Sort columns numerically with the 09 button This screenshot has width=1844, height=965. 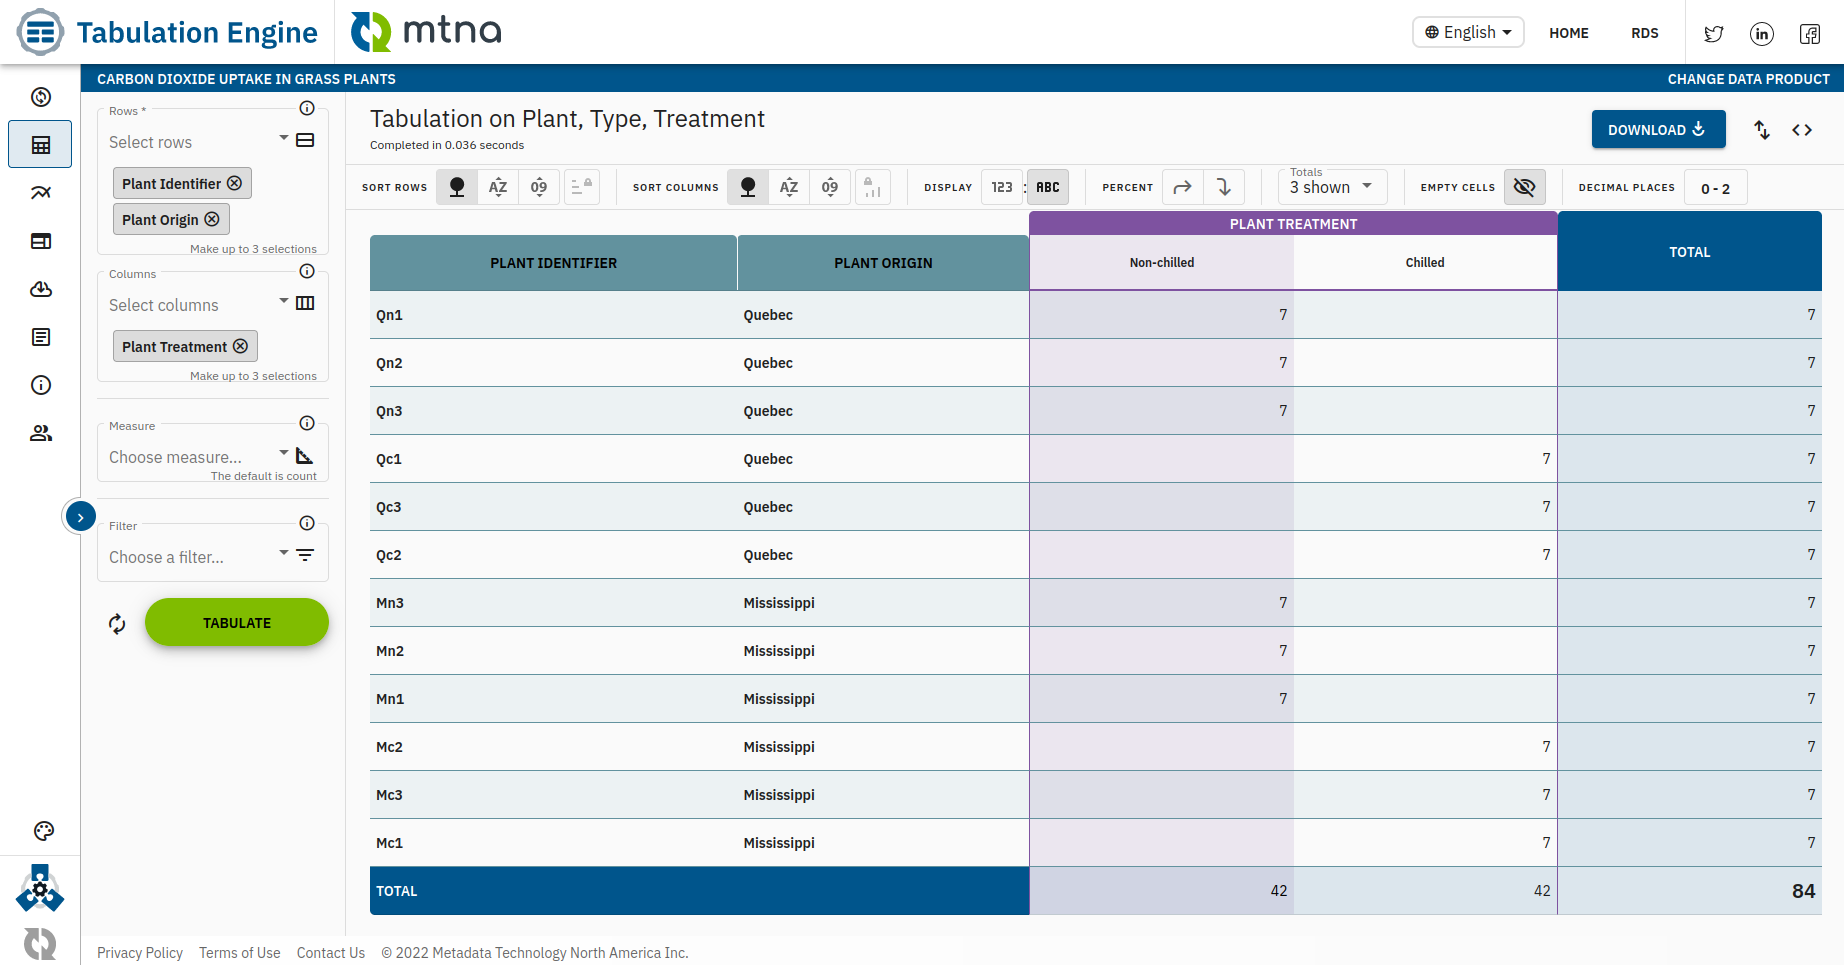pyautogui.click(x=830, y=187)
